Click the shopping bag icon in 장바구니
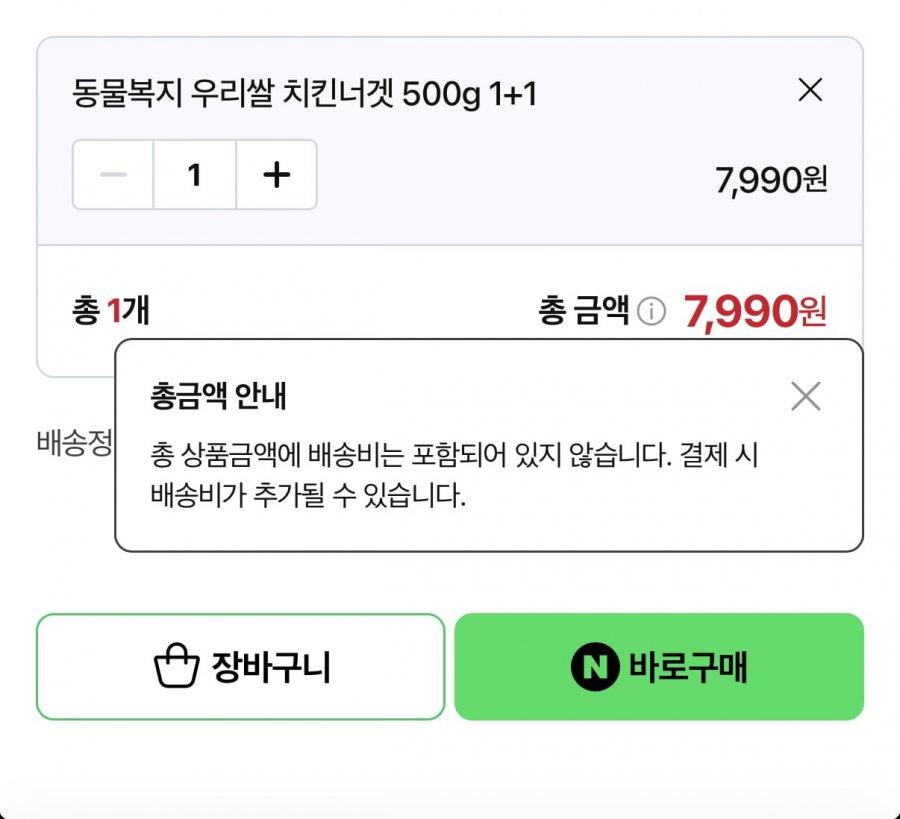 (x=177, y=666)
